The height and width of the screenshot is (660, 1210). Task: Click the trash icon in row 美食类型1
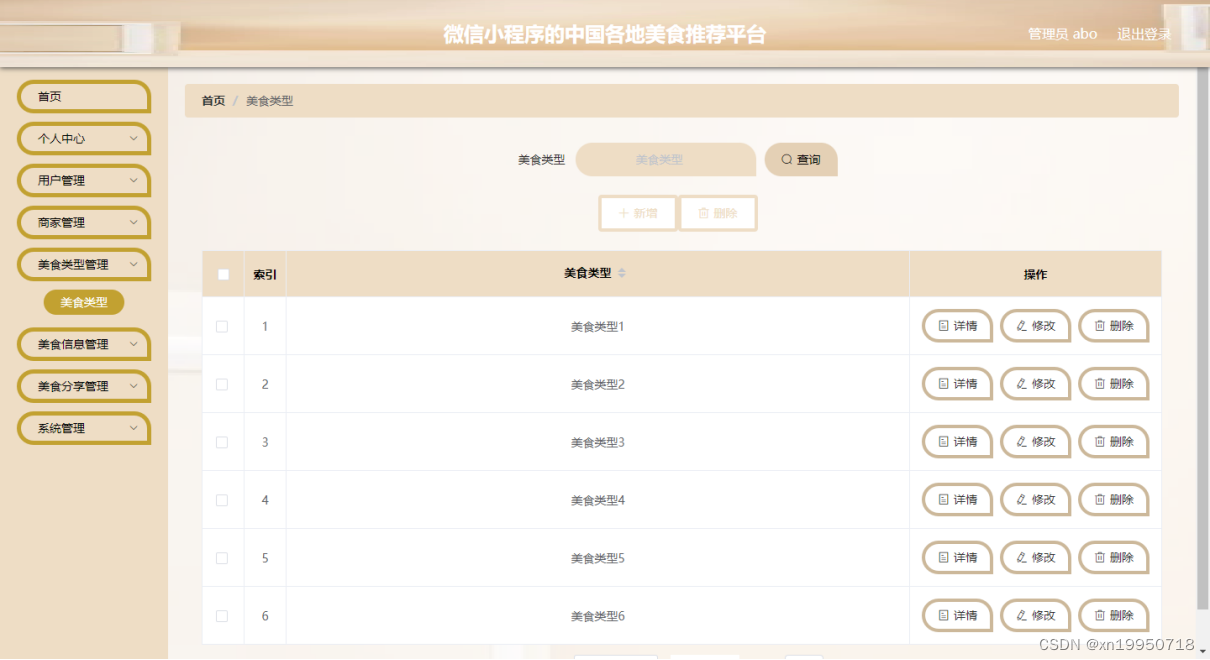[1100, 326]
